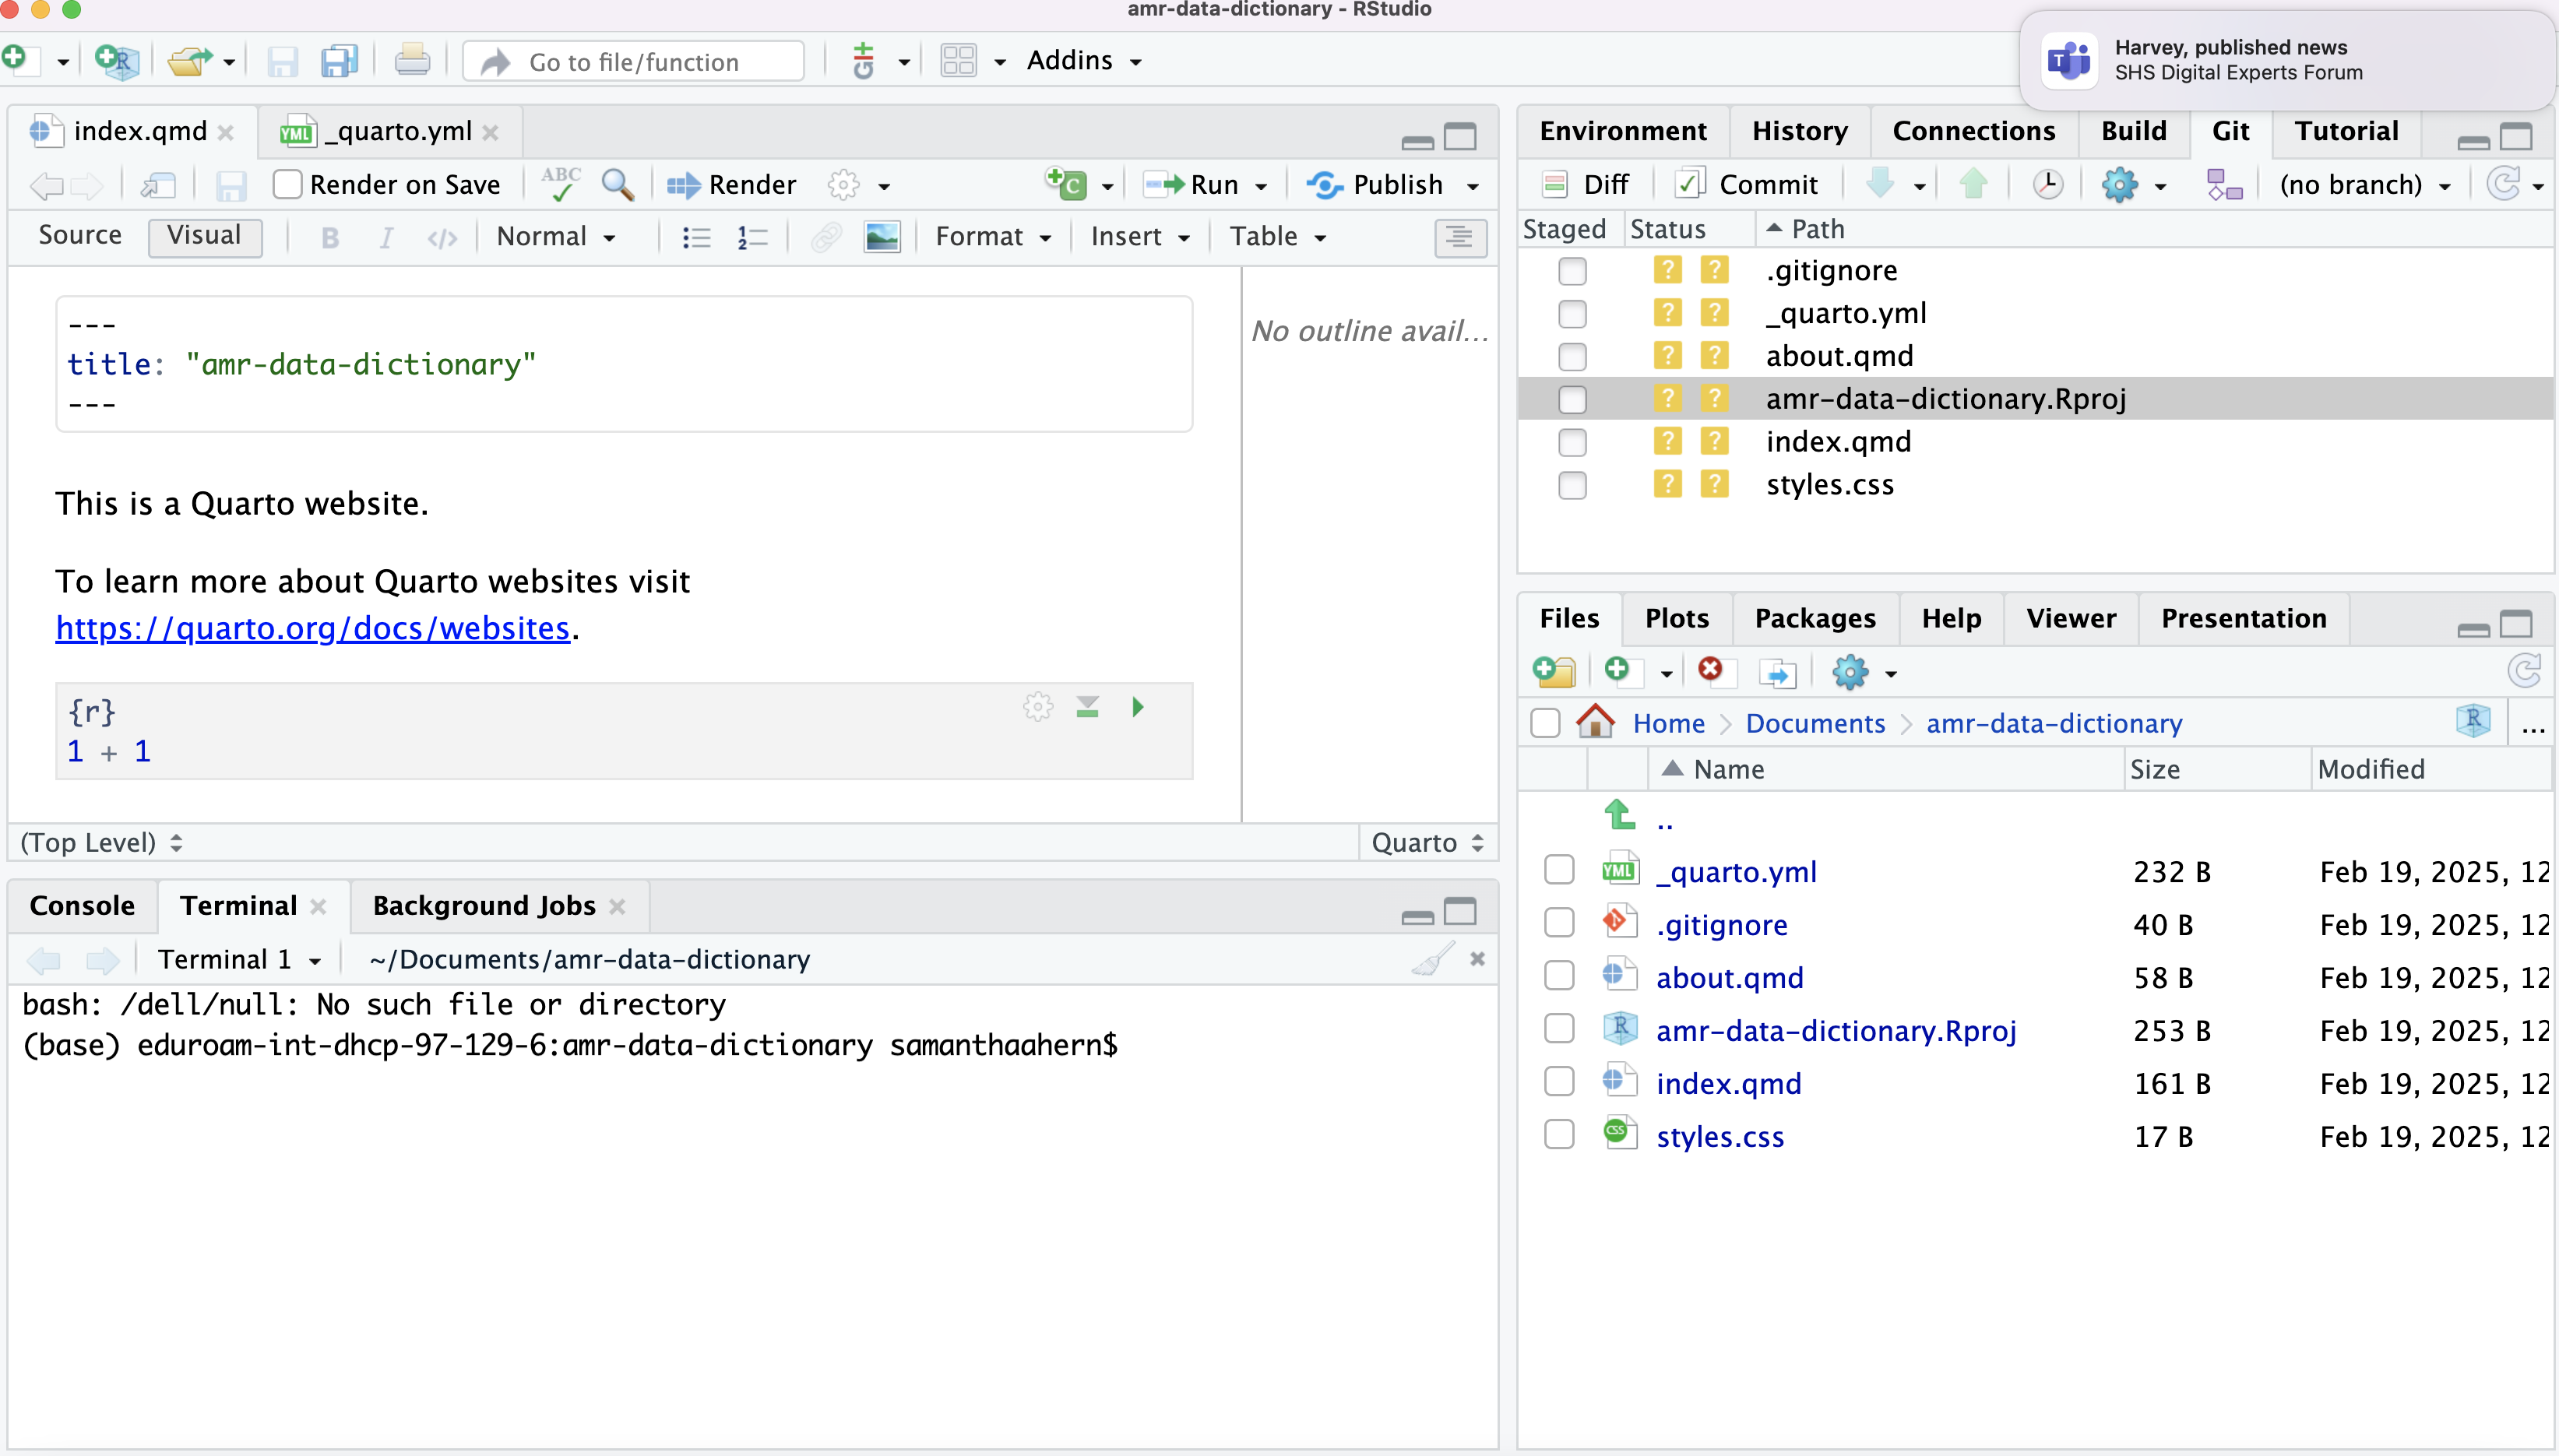2559x1456 pixels.
Task: Open the (no branch) branch selector
Action: (2365, 185)
